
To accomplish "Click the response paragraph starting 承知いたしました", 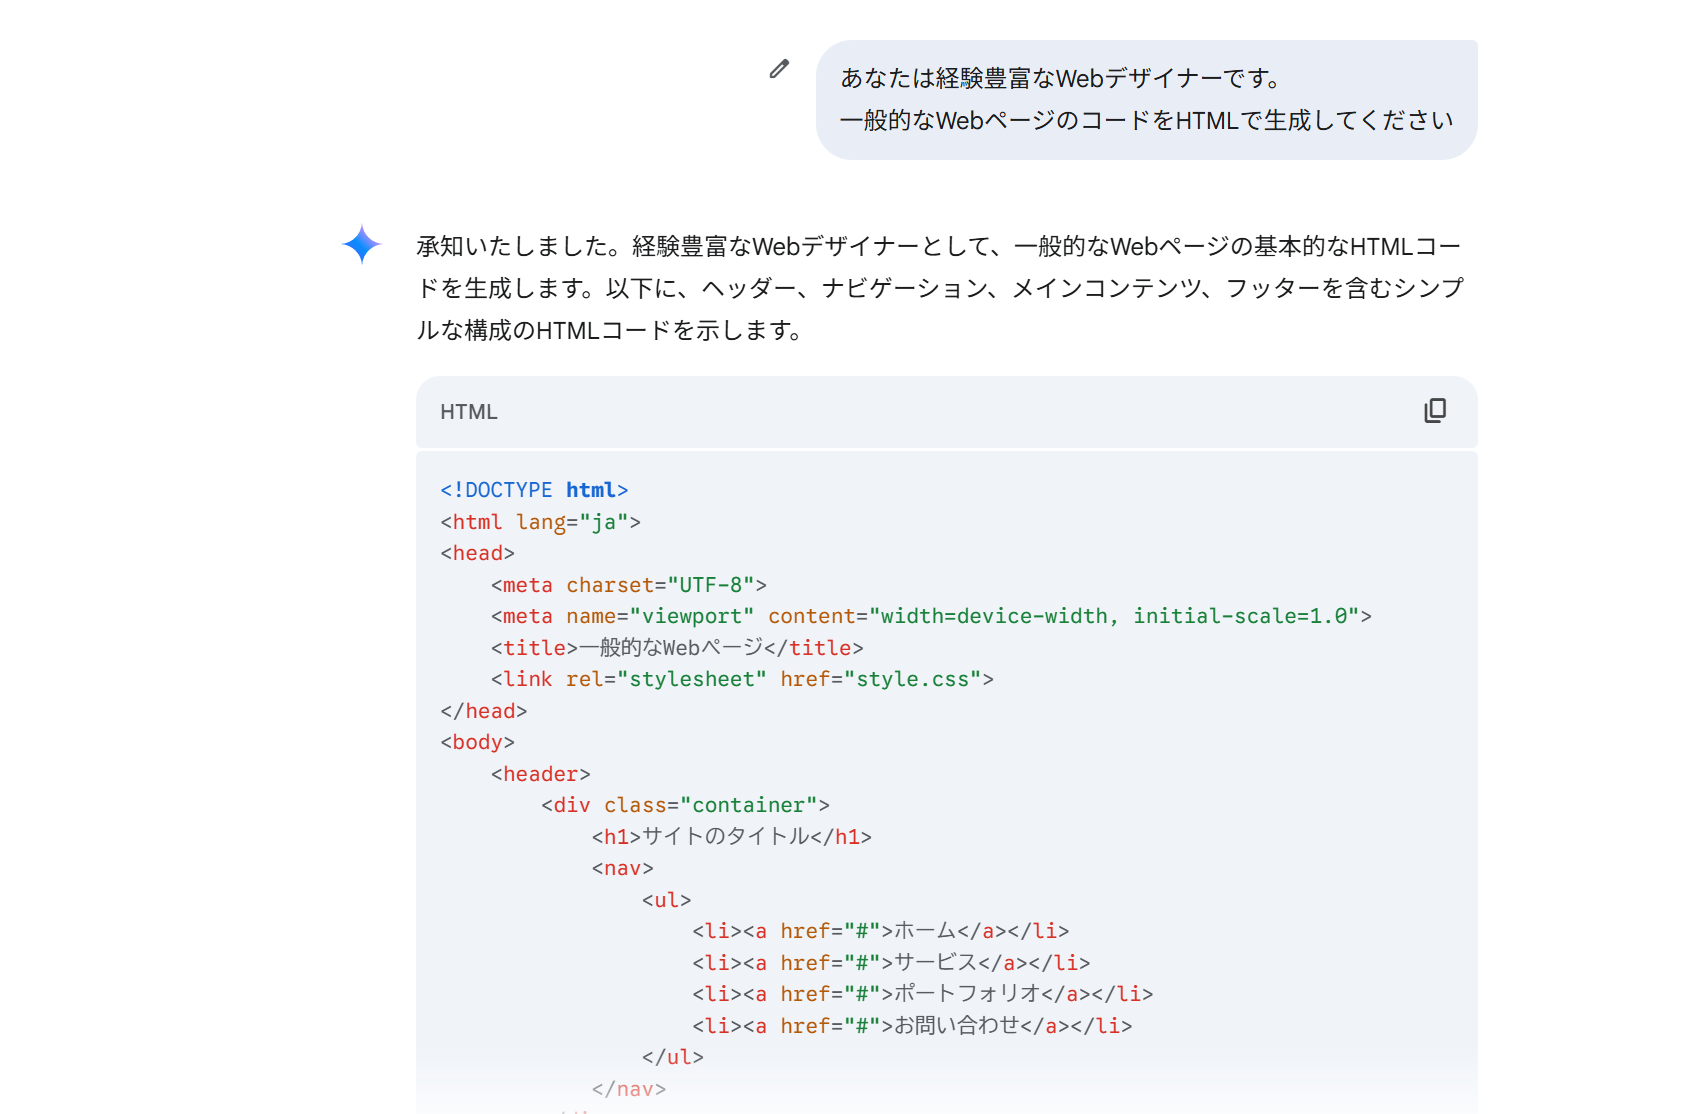I will click(x=940, y=288).
